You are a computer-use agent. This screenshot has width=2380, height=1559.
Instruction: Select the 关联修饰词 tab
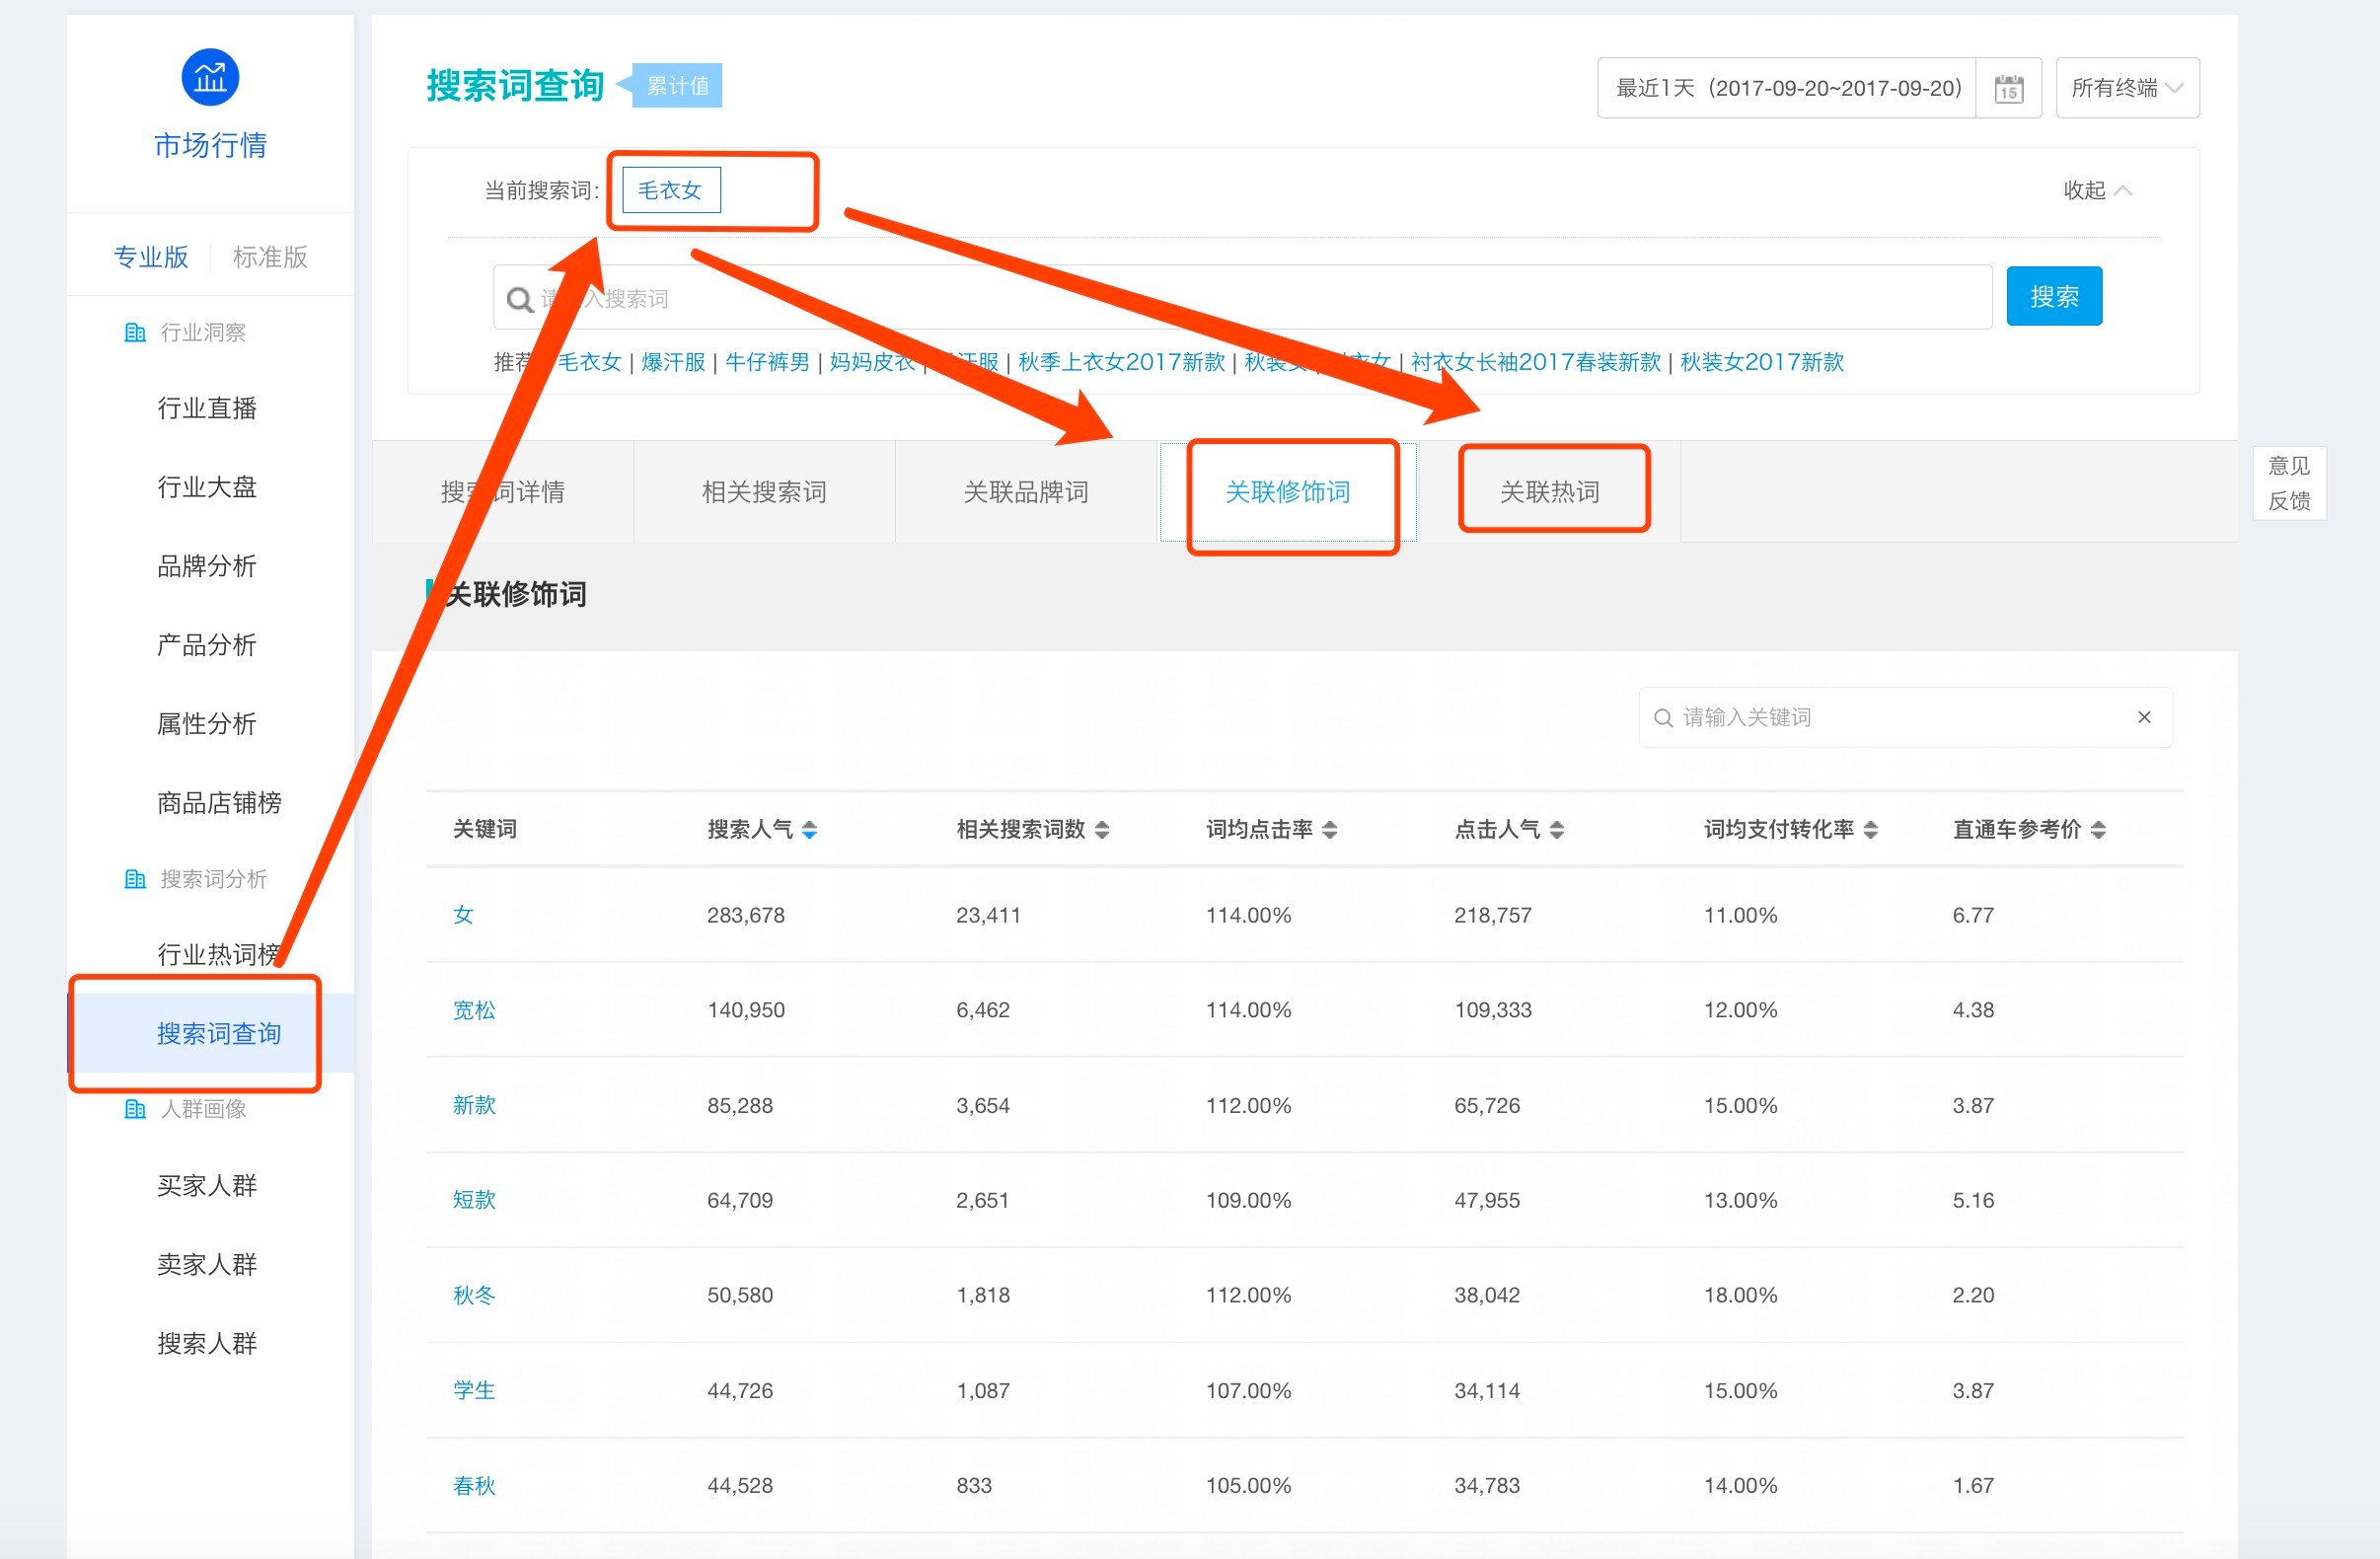(x=1288, y=492)
